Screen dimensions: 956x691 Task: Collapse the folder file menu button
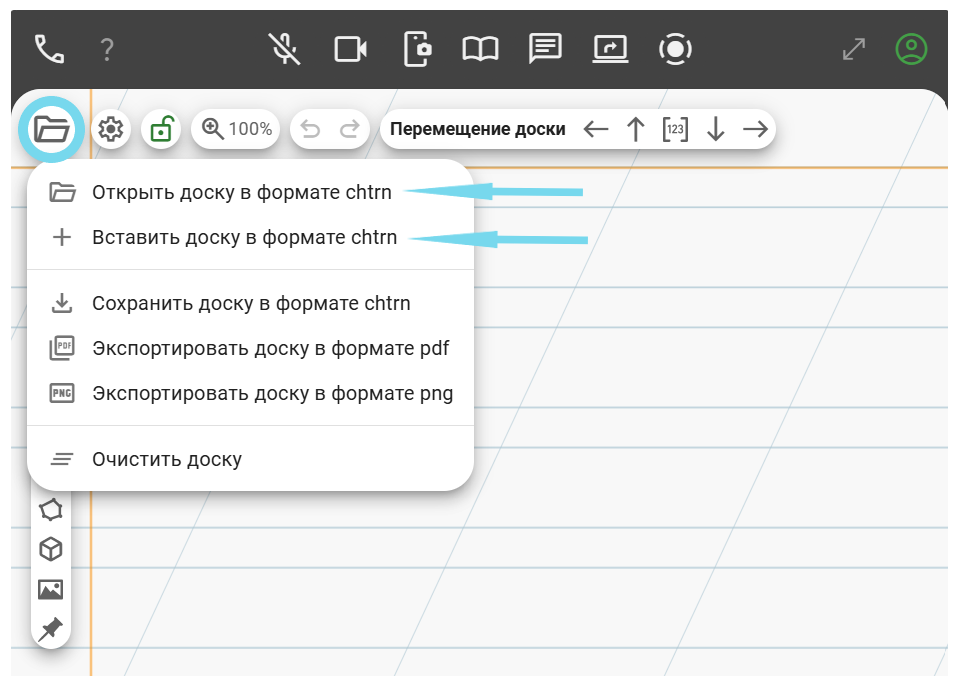pos(51,129)
